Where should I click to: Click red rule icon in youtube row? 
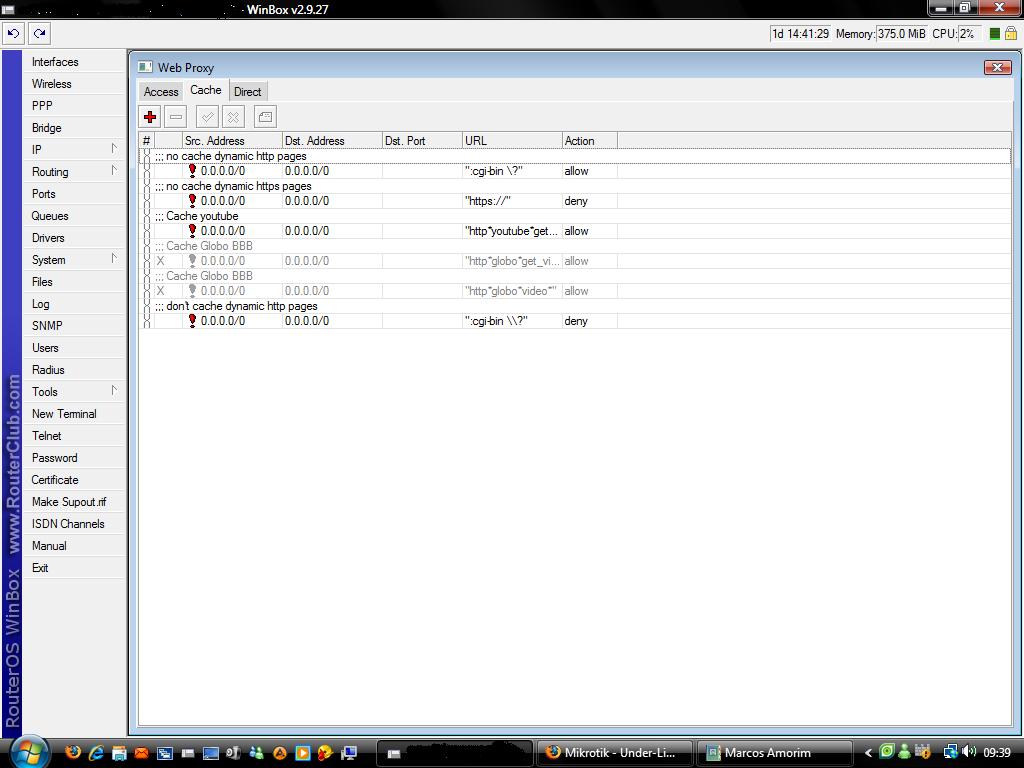click(192, 231)
